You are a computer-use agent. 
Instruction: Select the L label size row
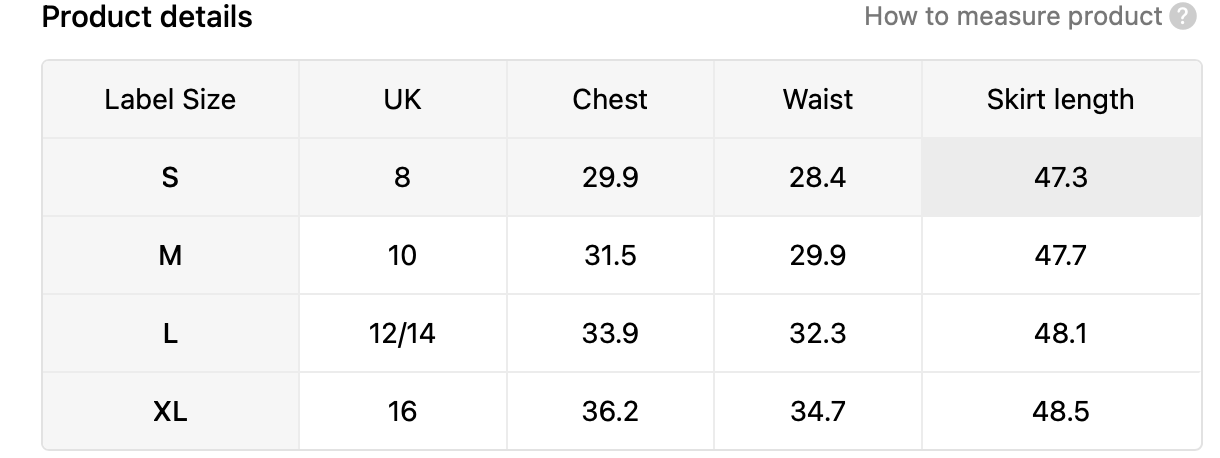pyautogui.click(x=170, y=333)
